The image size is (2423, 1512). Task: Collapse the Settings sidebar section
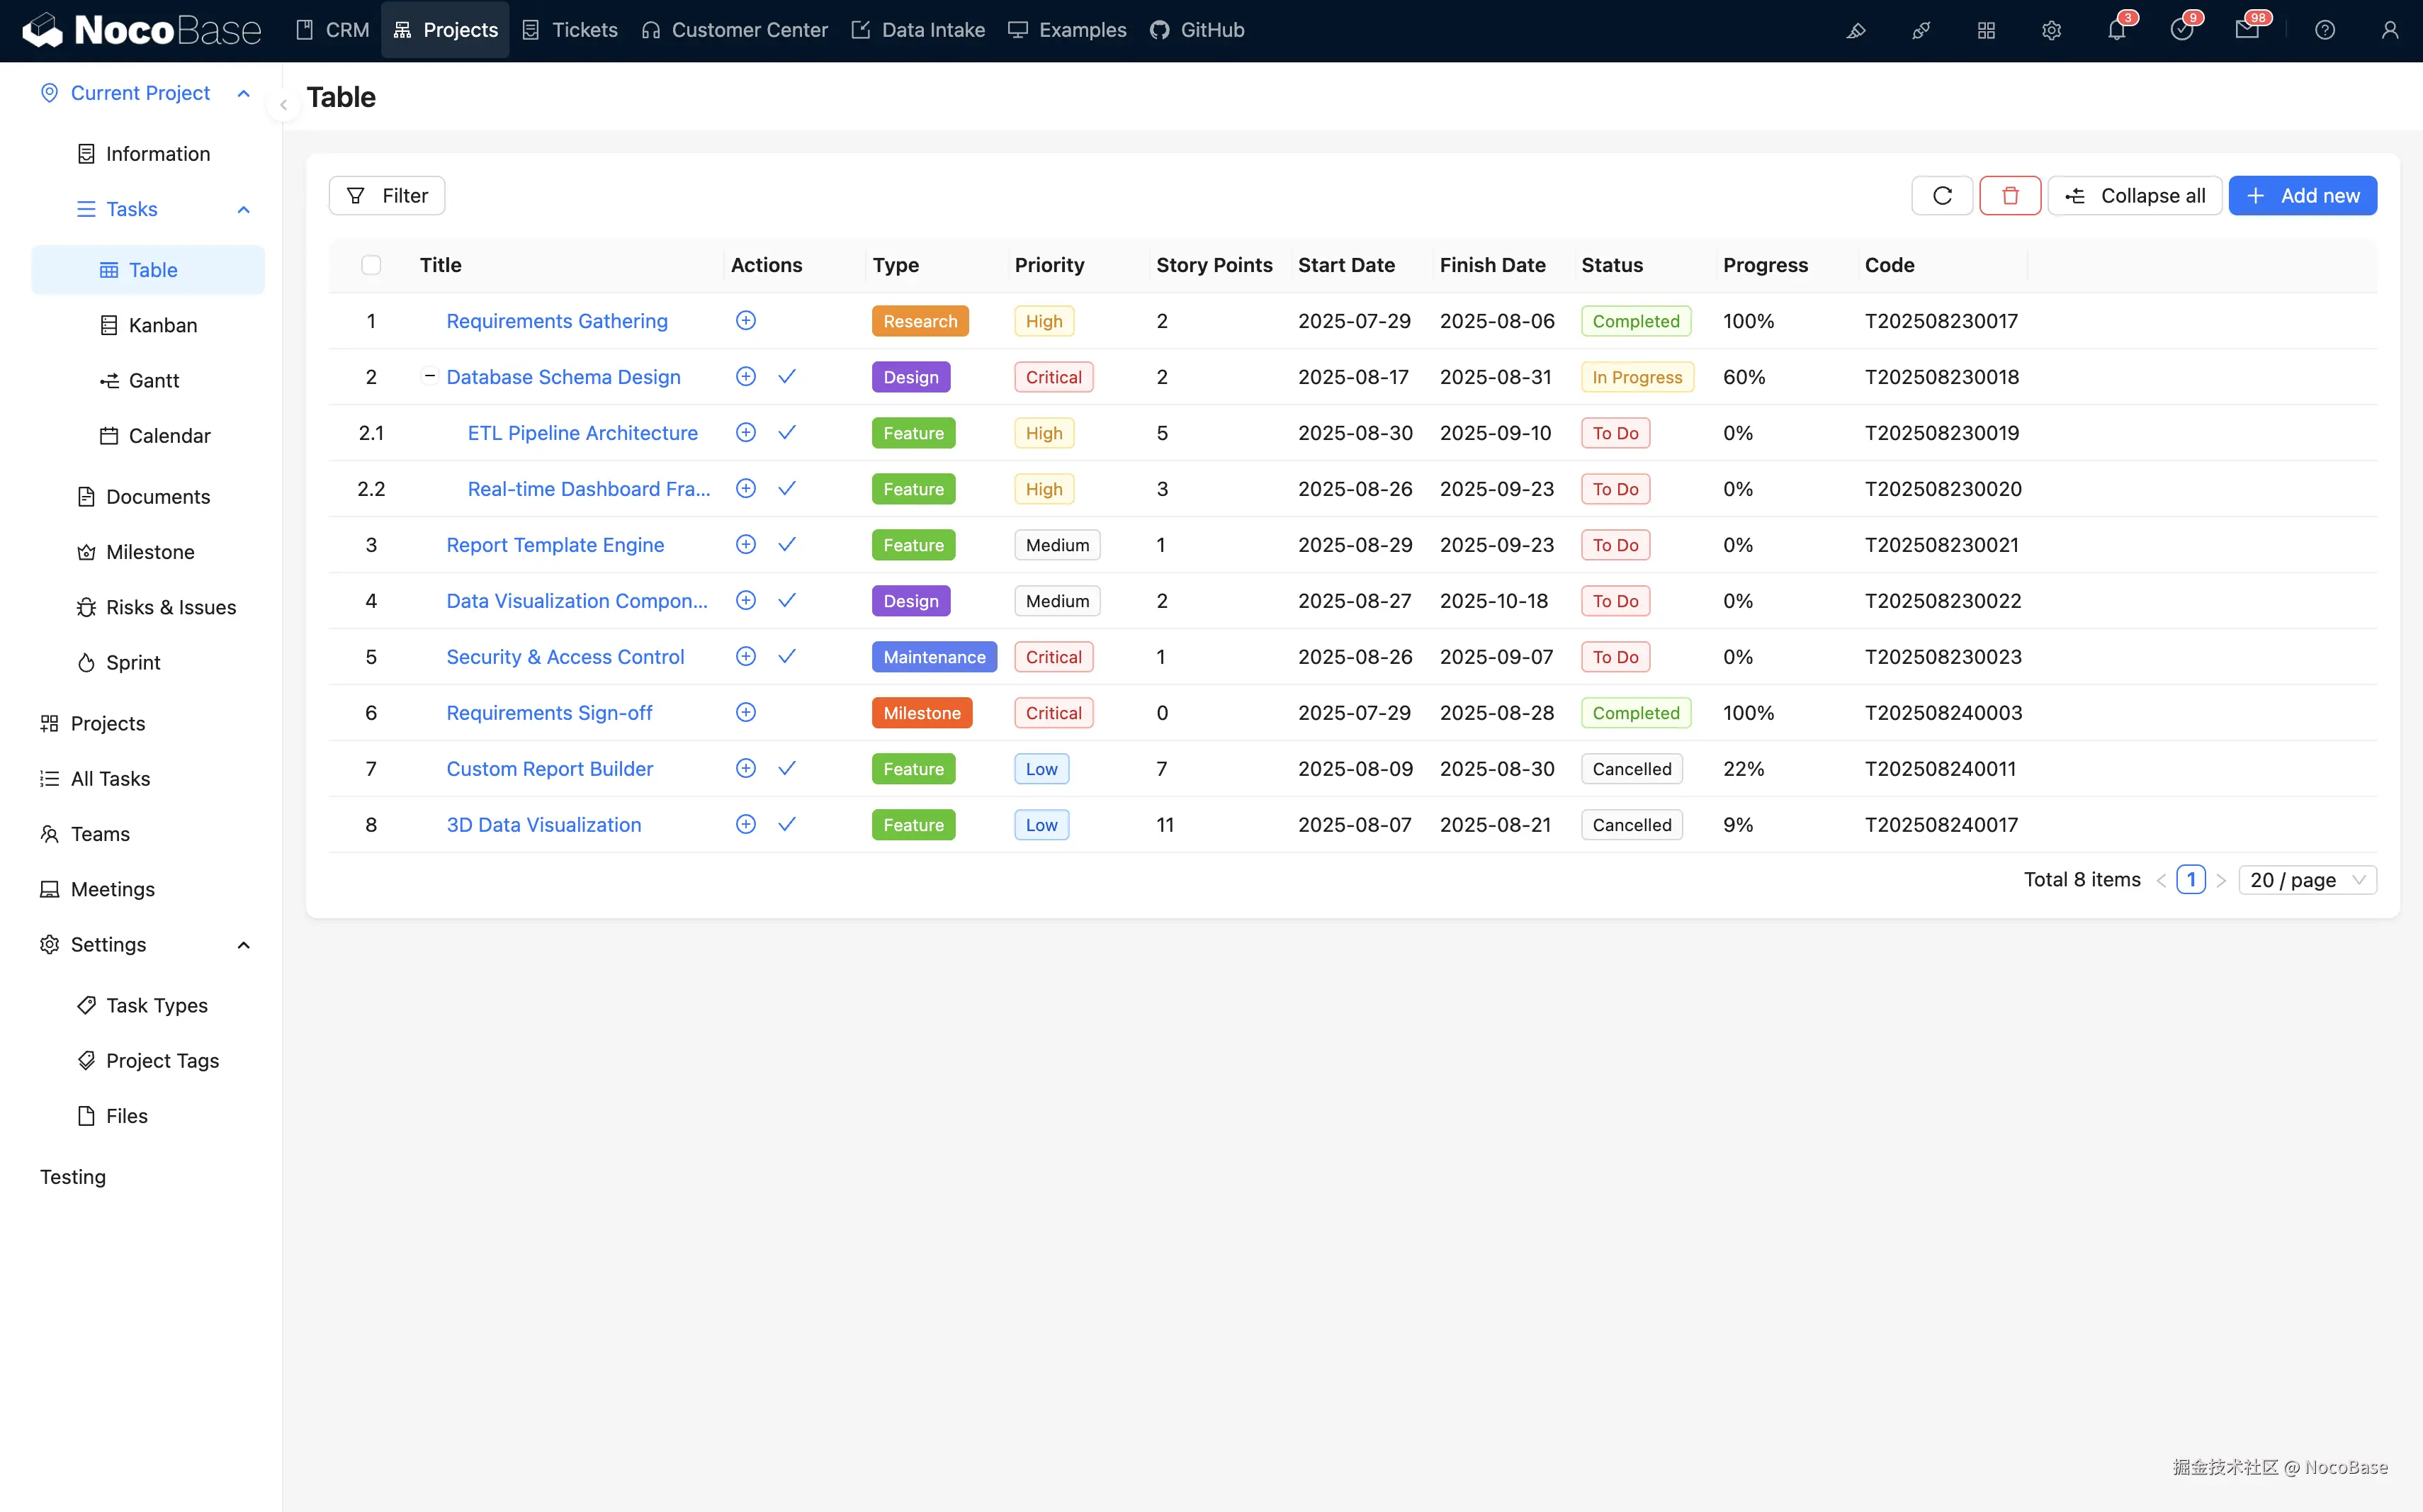(243, 945)
